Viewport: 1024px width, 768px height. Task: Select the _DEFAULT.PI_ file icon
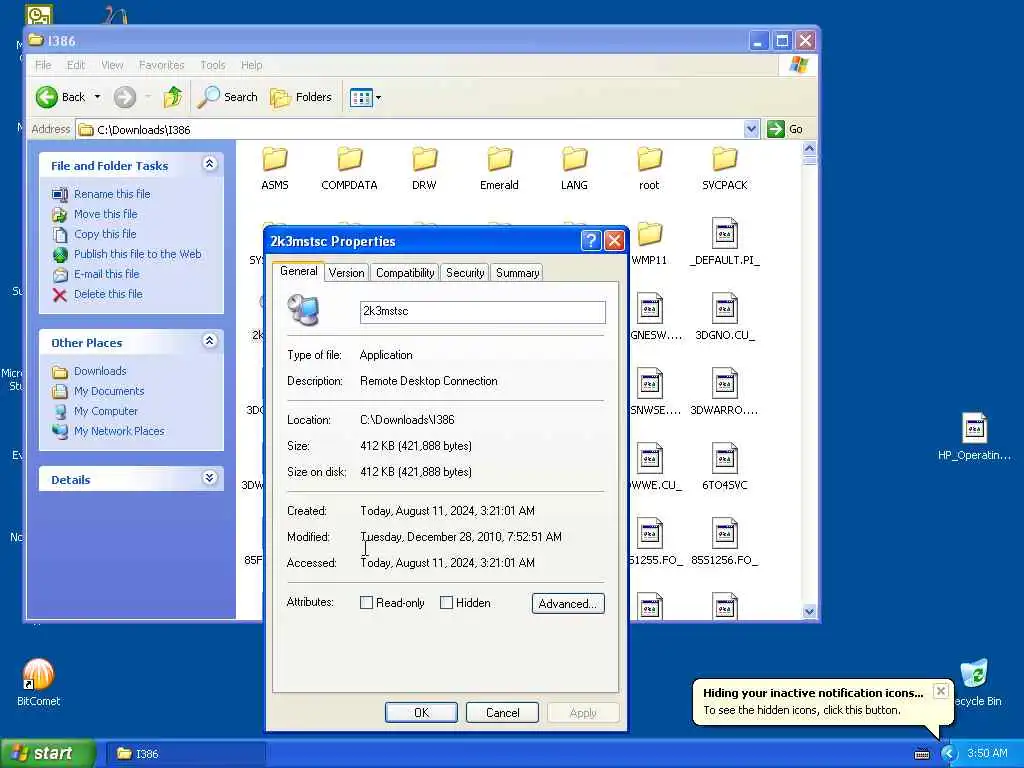click(724, 234)
